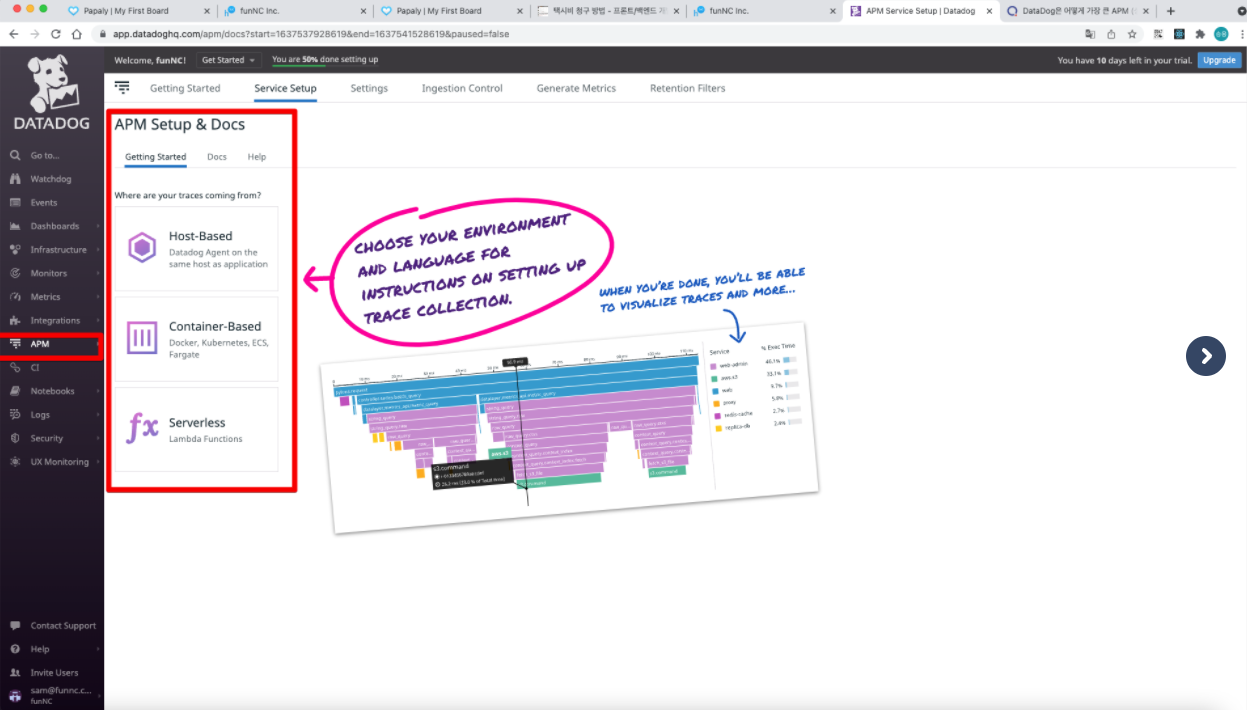Choose the Host-Based trace option

196,249
